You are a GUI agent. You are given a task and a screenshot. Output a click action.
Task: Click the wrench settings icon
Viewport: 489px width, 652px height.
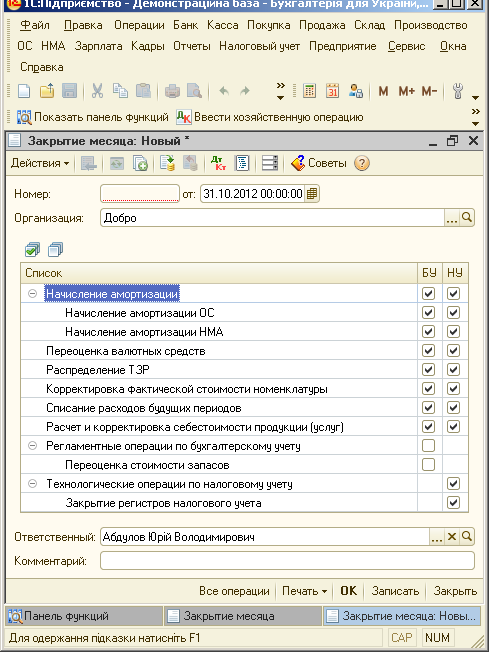point(458,91)
